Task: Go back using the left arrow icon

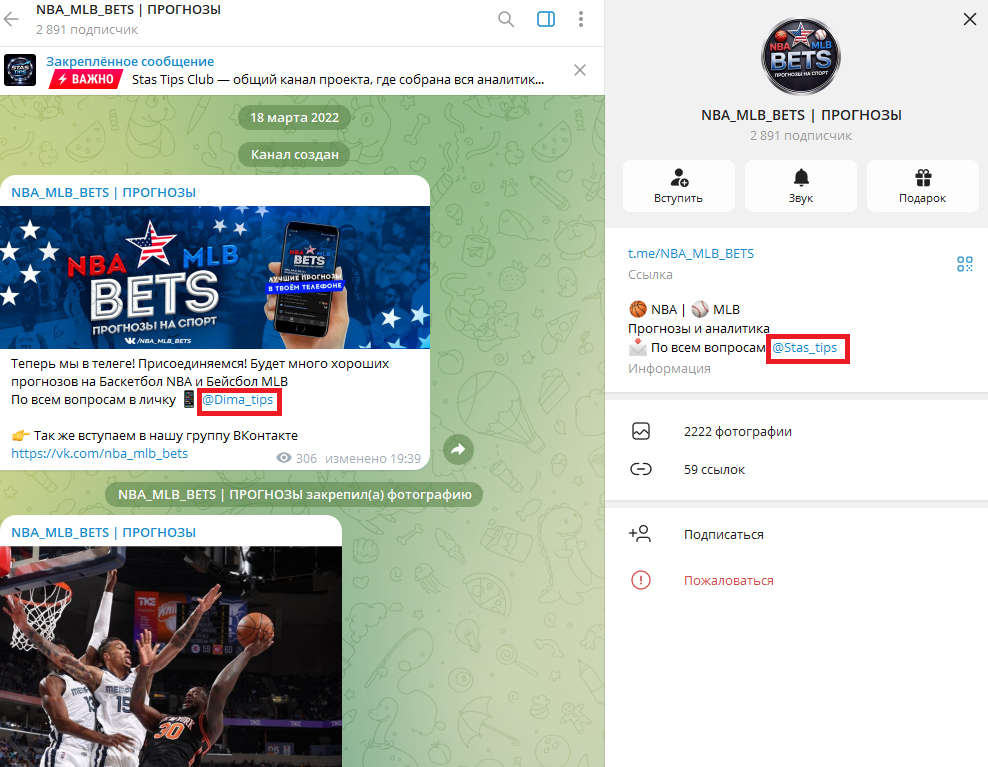Action: [11, 19]
